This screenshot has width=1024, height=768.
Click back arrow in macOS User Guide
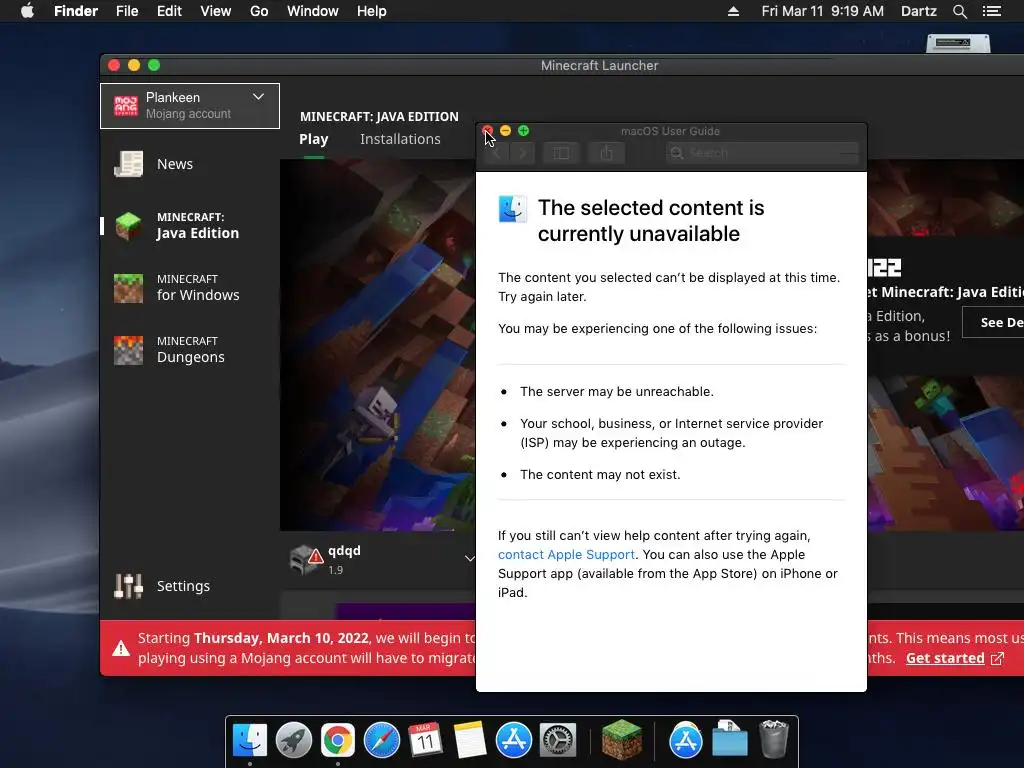coord(497,153)
